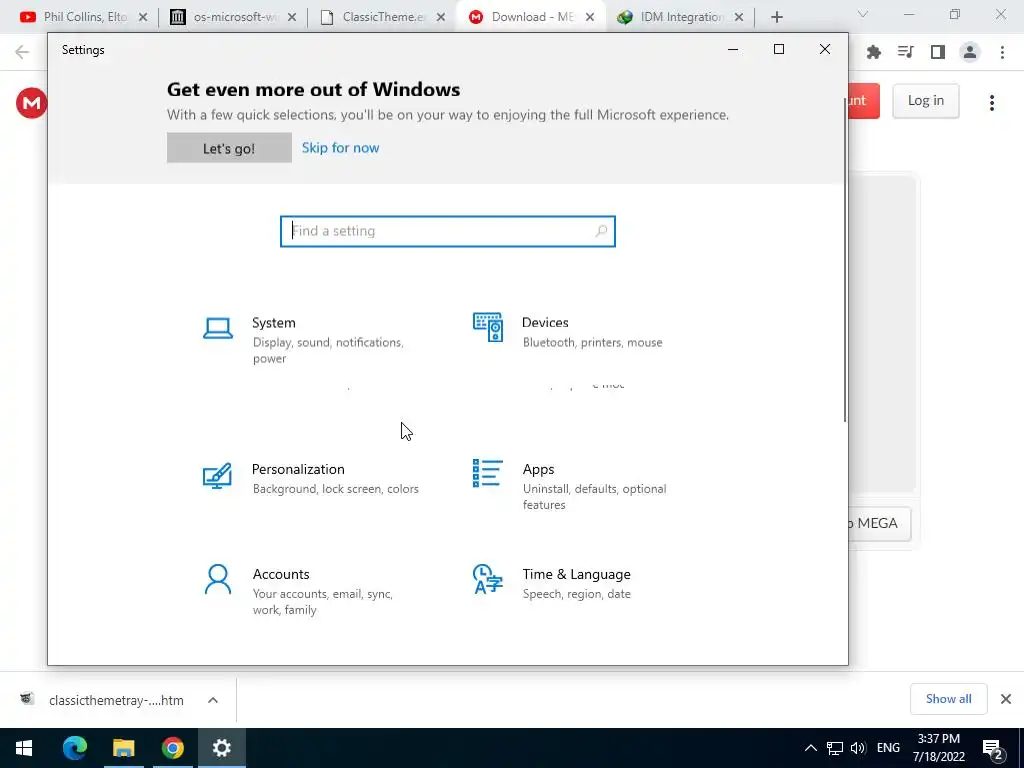Close the IDM Integration tab
This screenshot has width=1024, height=768.
coord(739,18)
